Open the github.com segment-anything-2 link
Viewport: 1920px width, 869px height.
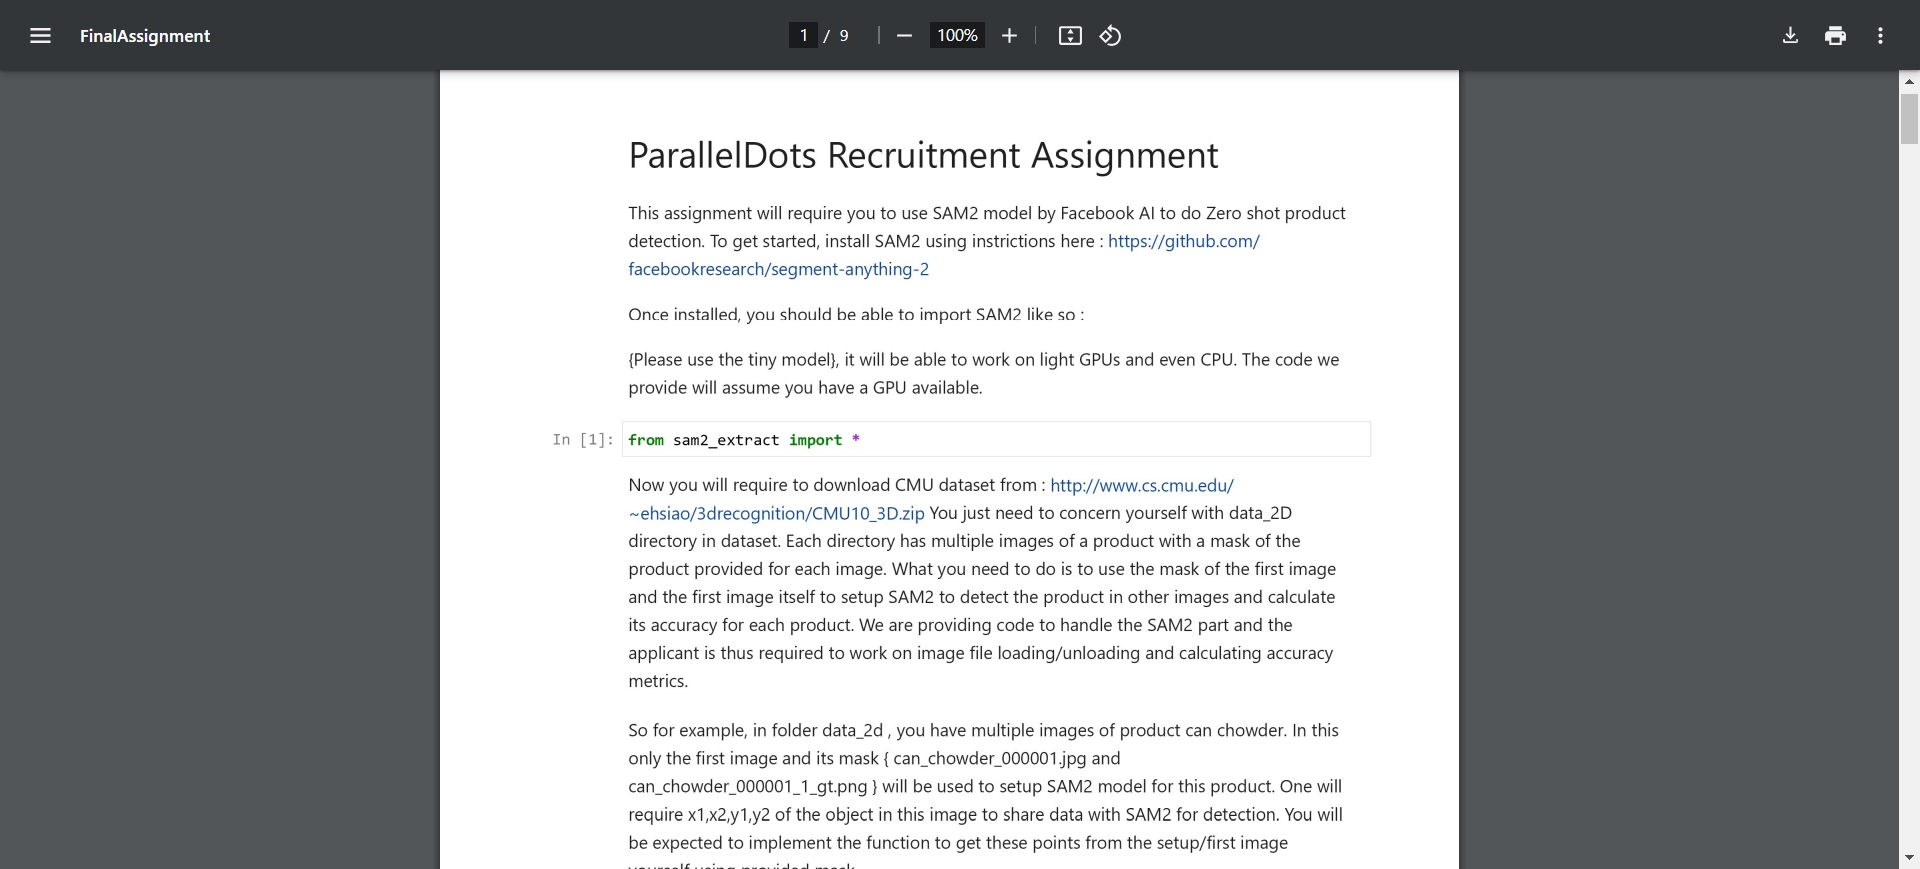coord(1183,241)
